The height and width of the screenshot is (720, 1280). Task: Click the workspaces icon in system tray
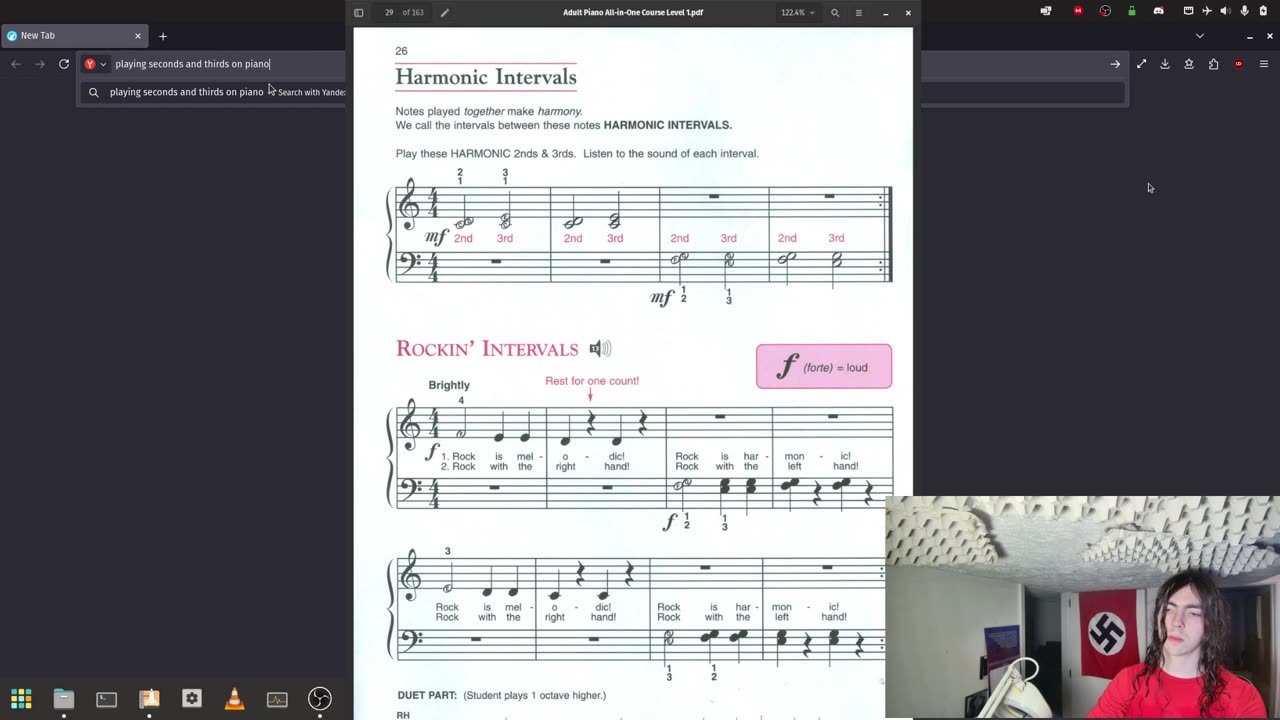point(1046,11)
